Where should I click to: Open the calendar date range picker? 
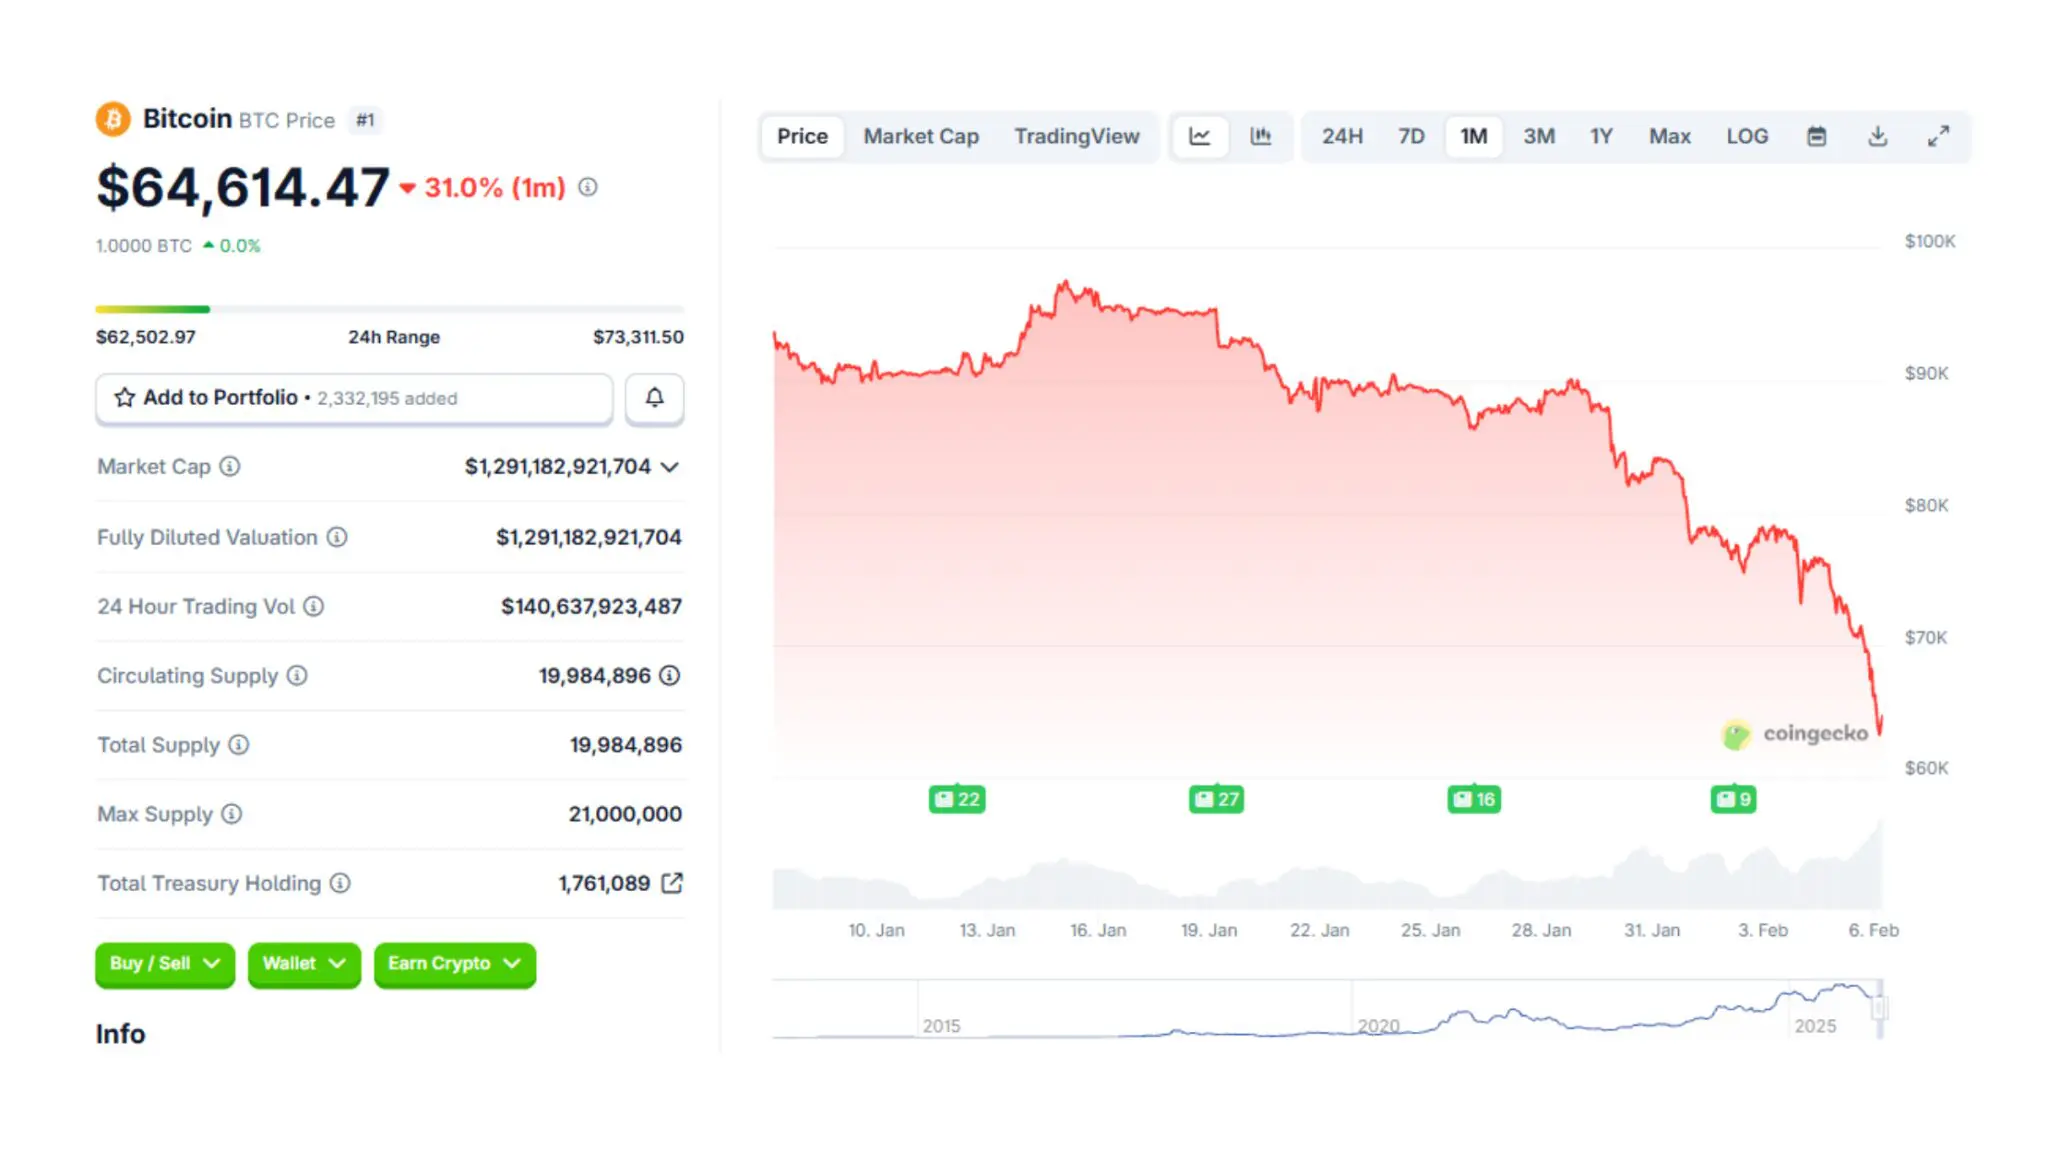tap(1816, 137)
